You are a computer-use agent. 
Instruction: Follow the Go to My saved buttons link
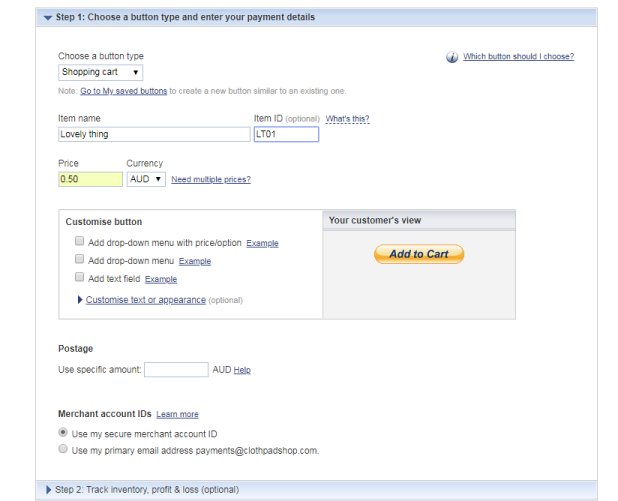tap(123, 91)
